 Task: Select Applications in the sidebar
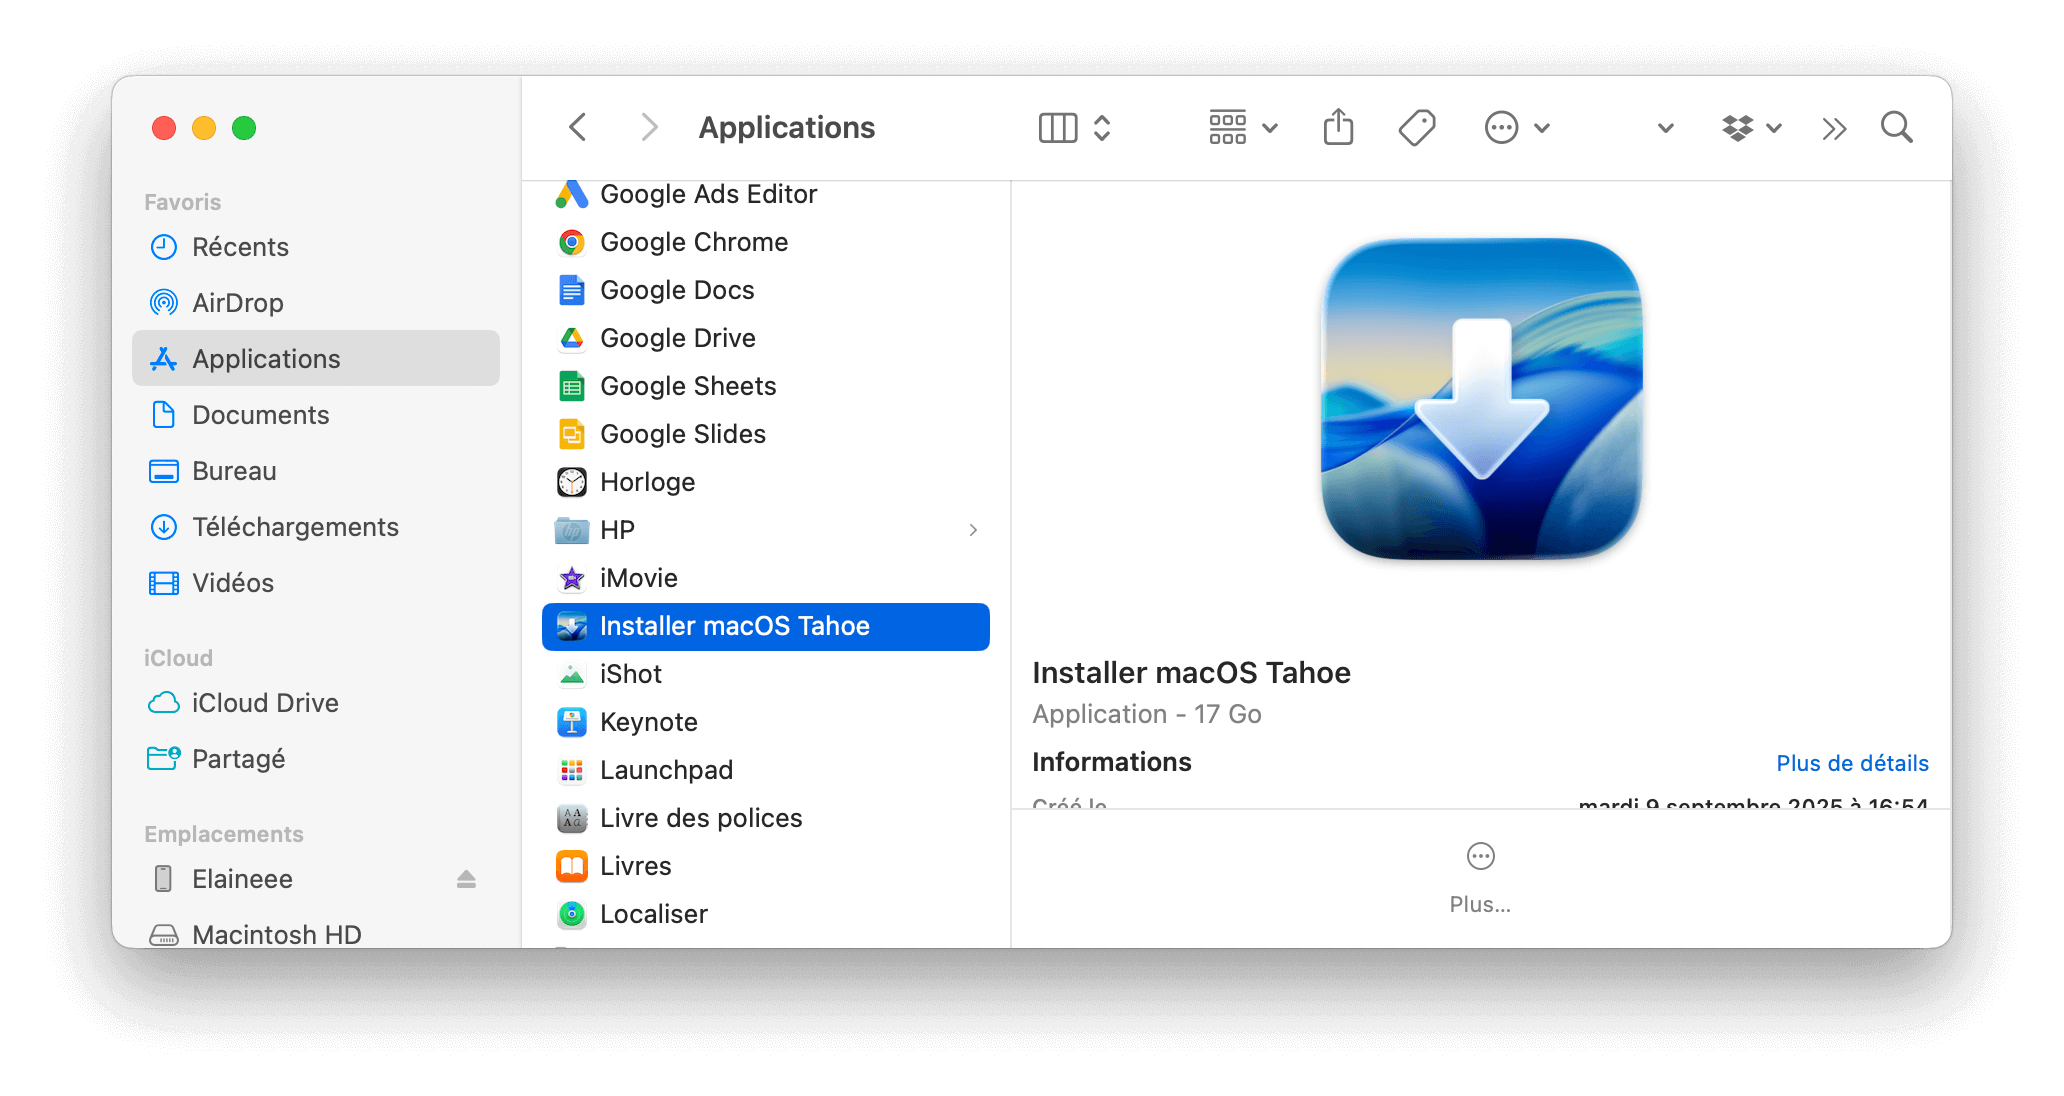pos(316,359)
